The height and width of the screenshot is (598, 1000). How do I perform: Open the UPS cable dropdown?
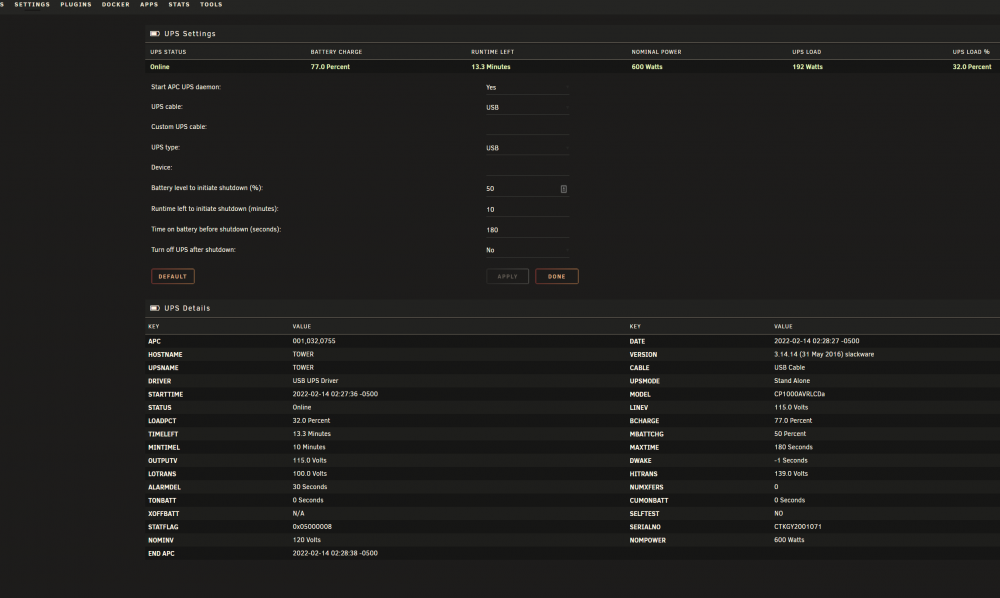click(527, 107)
